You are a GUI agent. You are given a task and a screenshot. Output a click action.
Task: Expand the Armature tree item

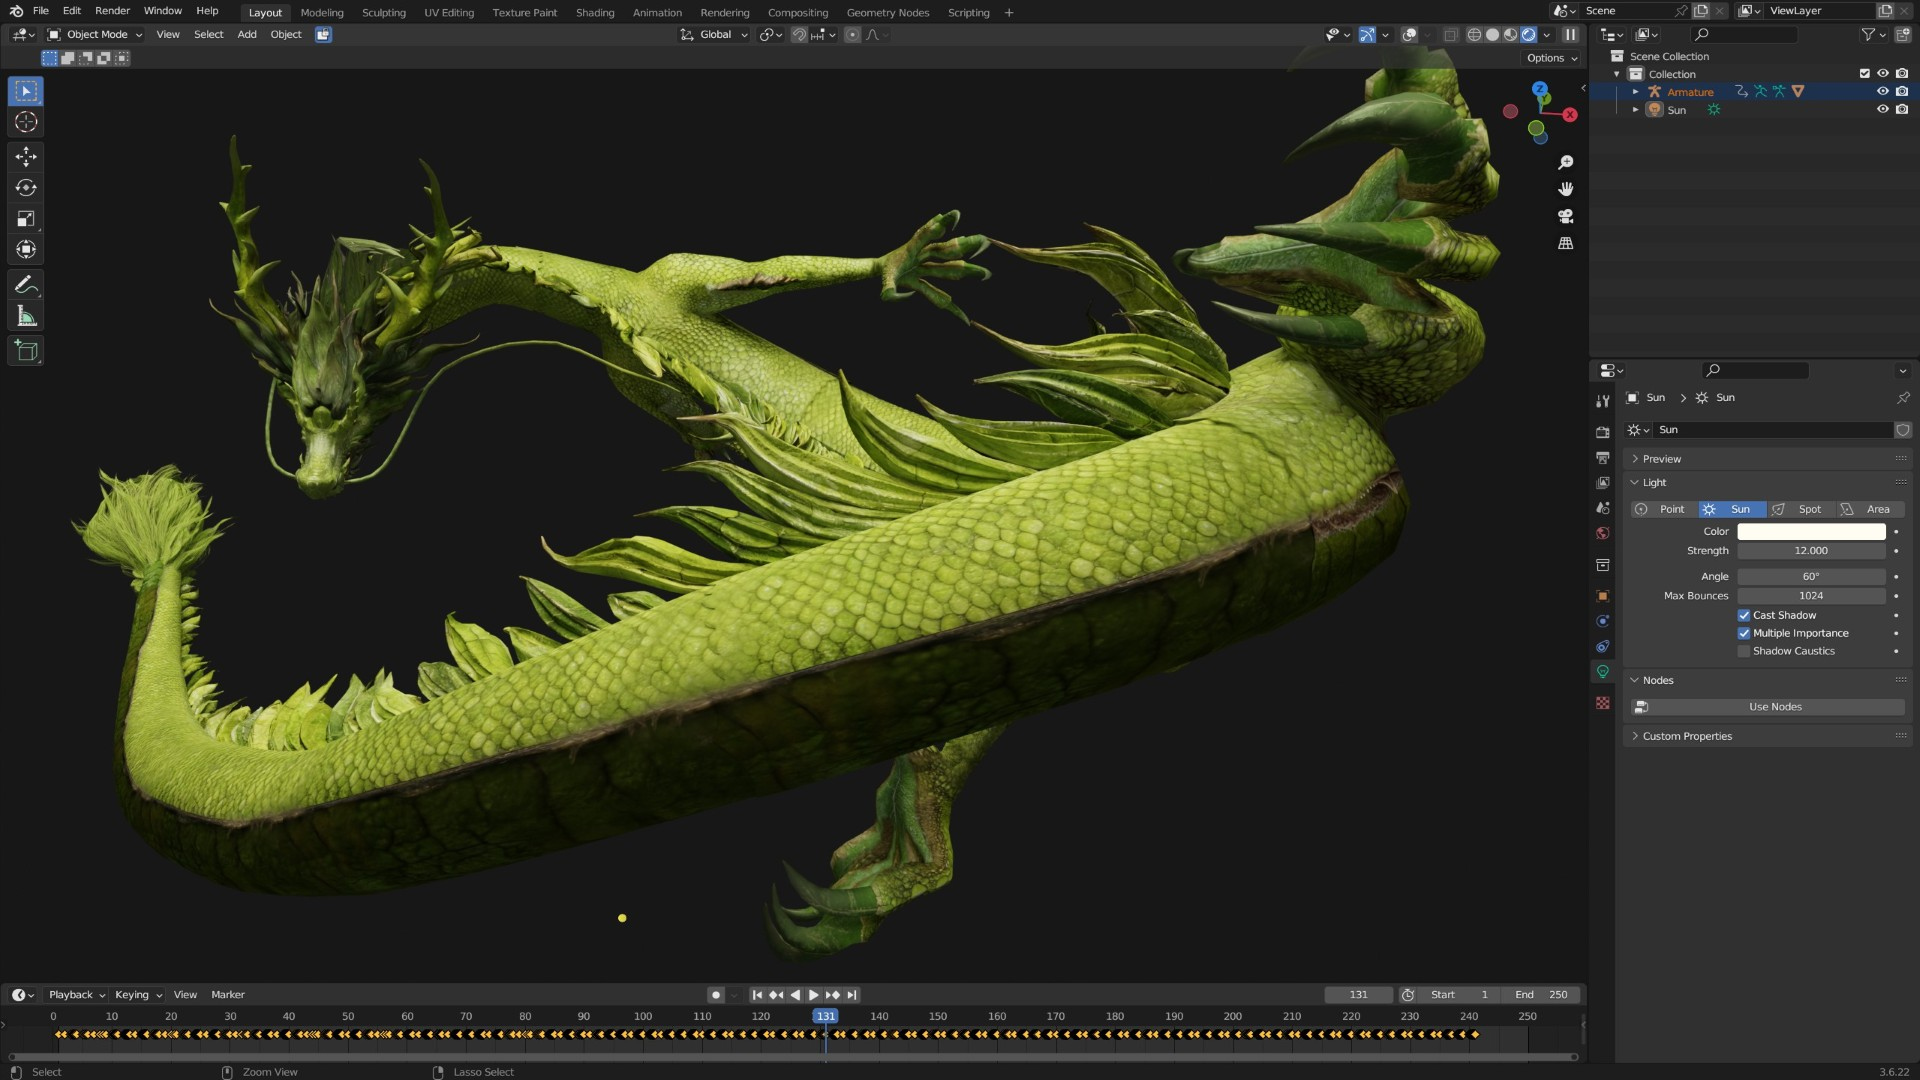pyautogui.click(x=1636, y=92)
